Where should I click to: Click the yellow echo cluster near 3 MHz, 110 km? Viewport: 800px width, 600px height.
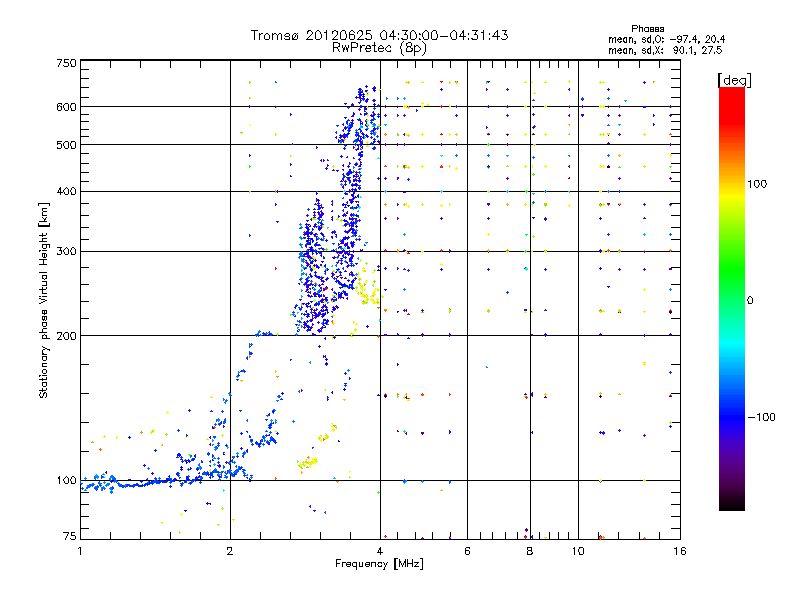pos(308,463)
